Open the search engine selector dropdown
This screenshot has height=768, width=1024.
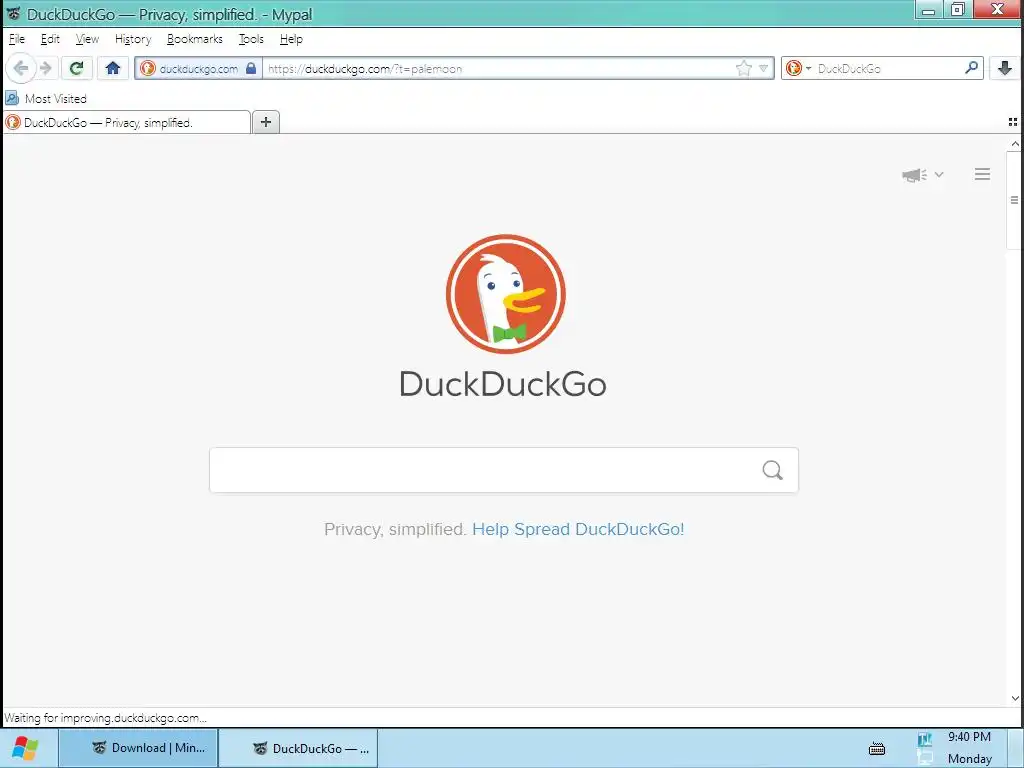(x=799, y=68)
